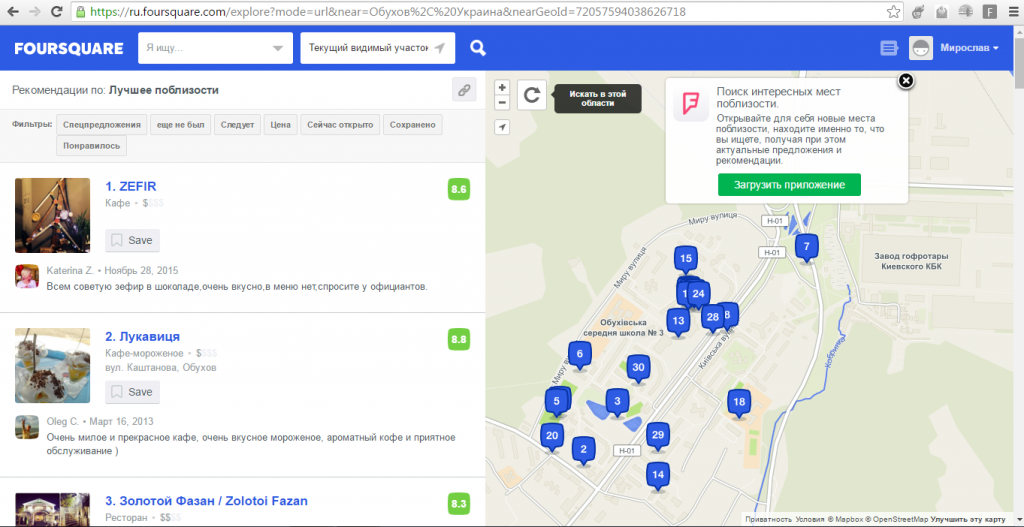Select map pin number 24
Image resolution: width=1024 pixels, height=527 pixels.
(699, 295)
